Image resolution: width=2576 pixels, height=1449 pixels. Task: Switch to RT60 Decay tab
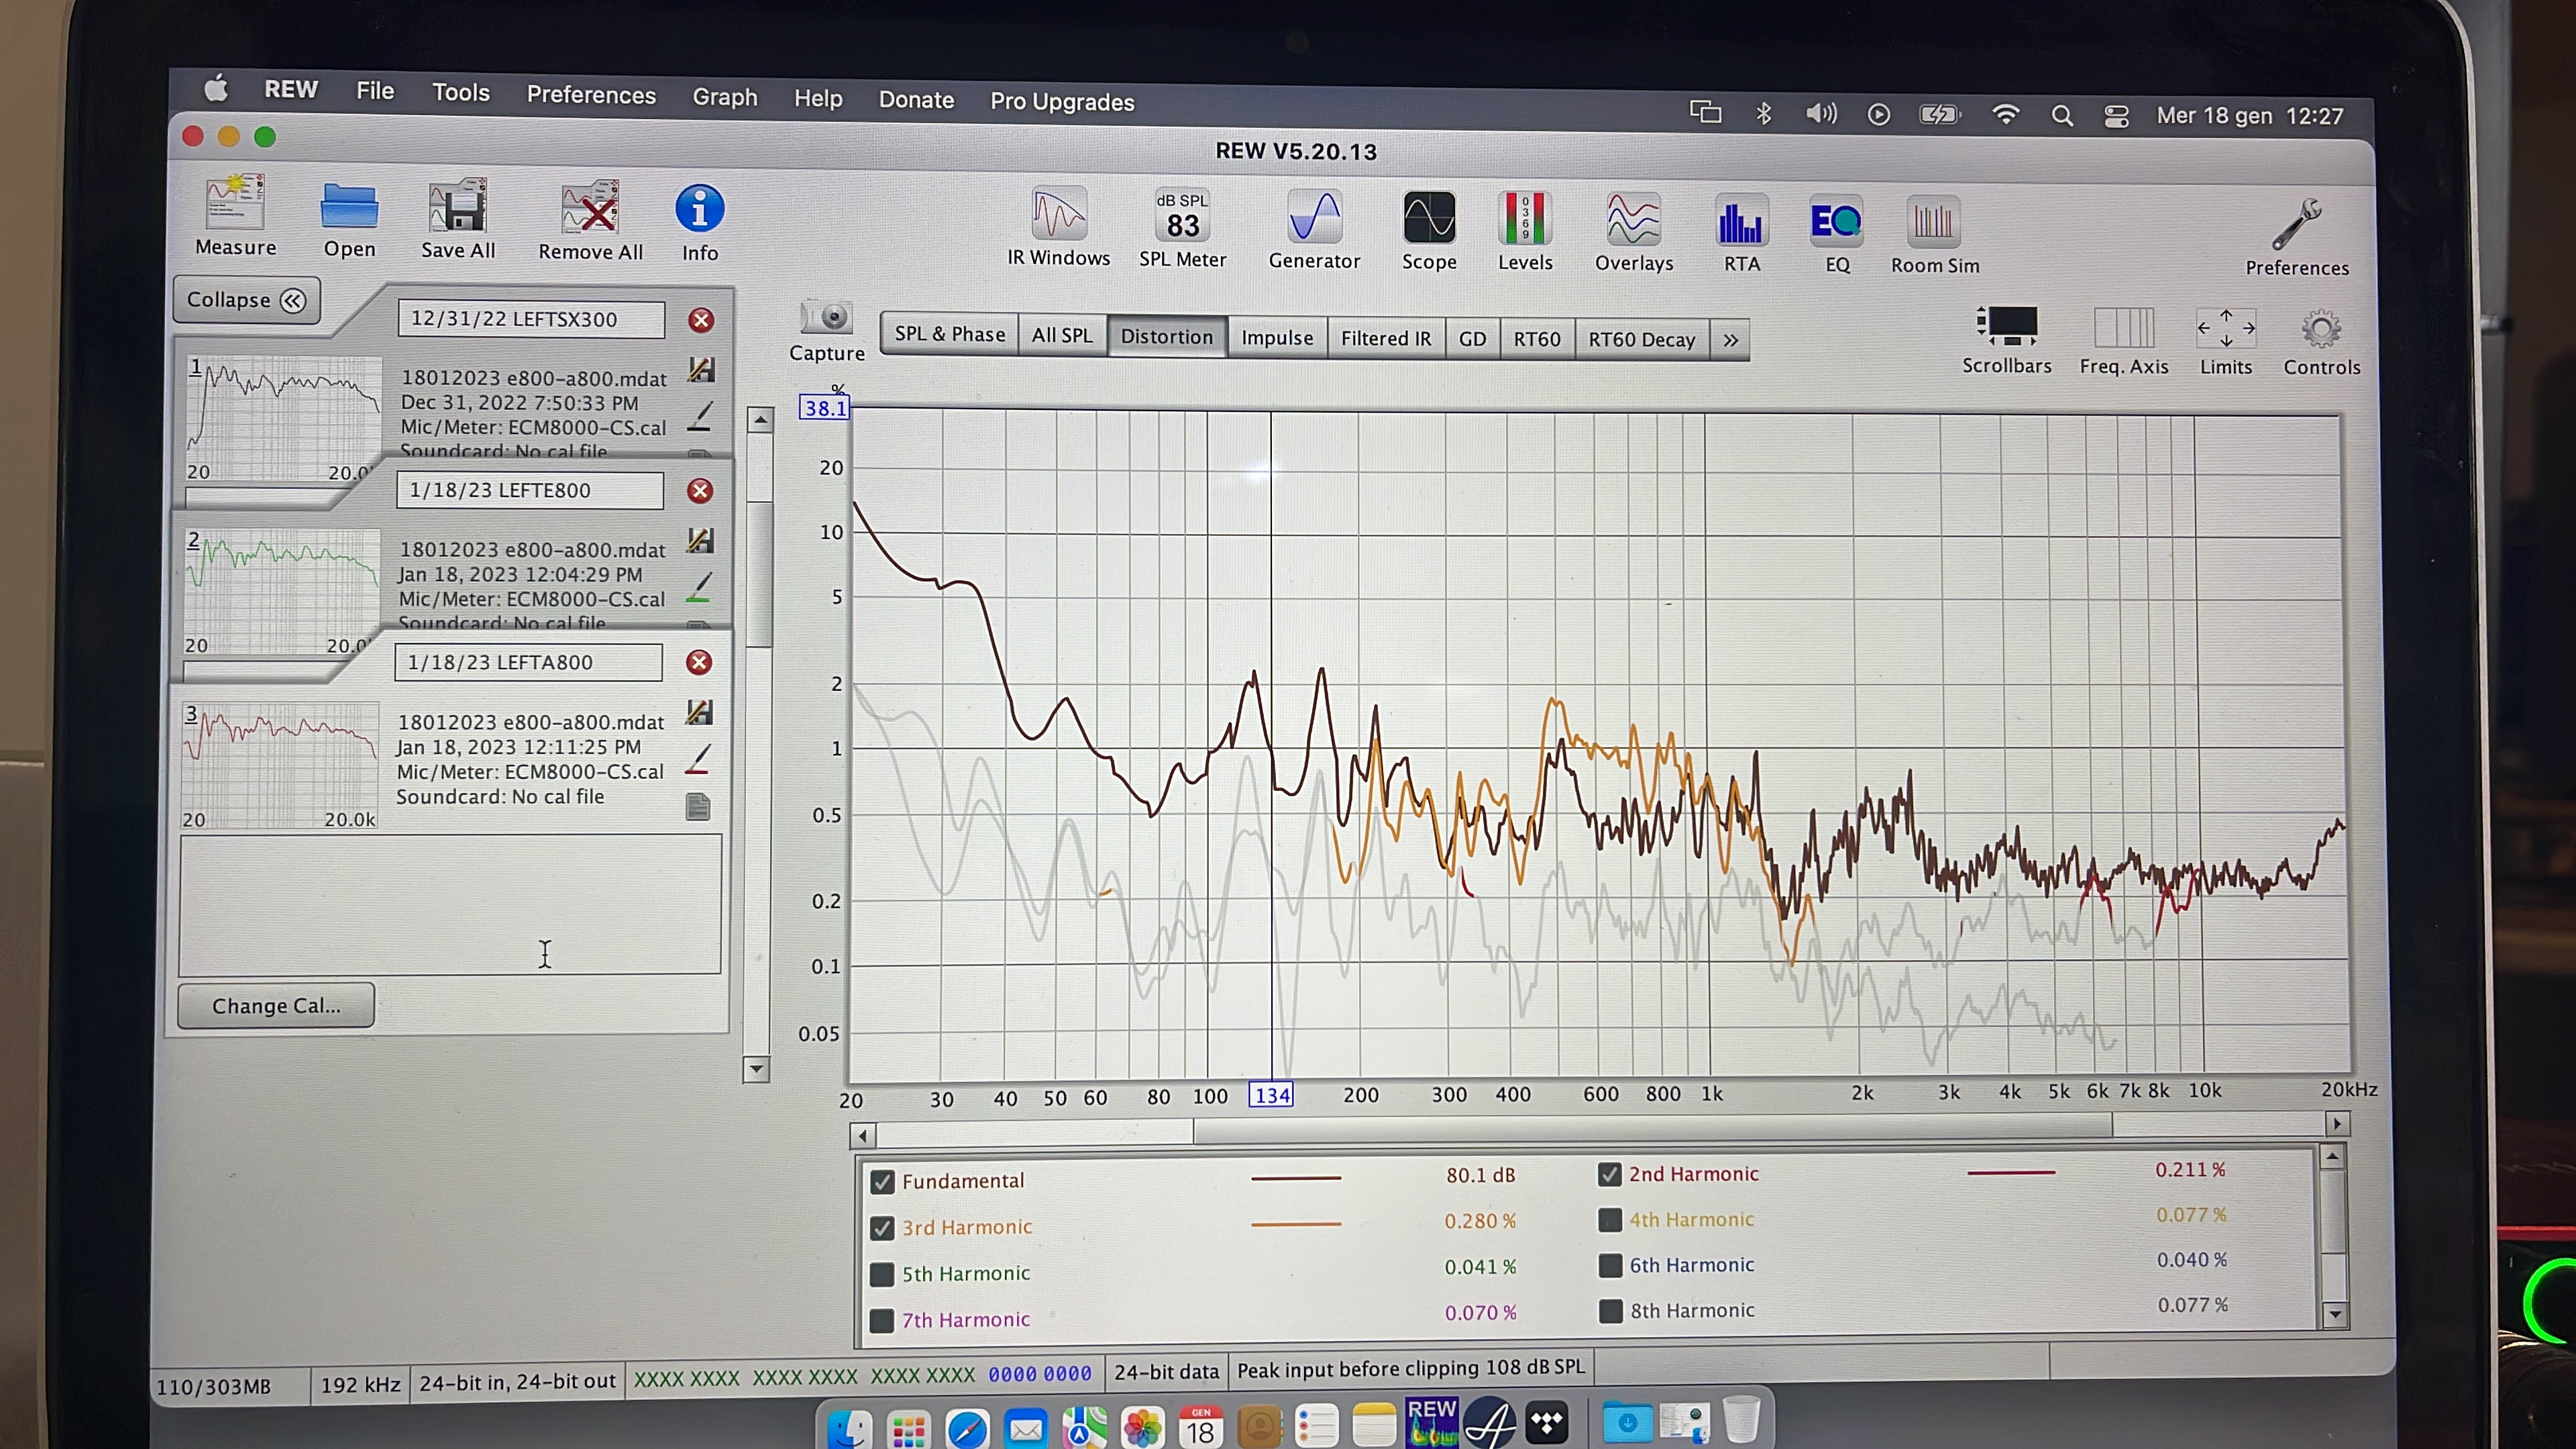pyautogui.click(x=1641, y=340)
